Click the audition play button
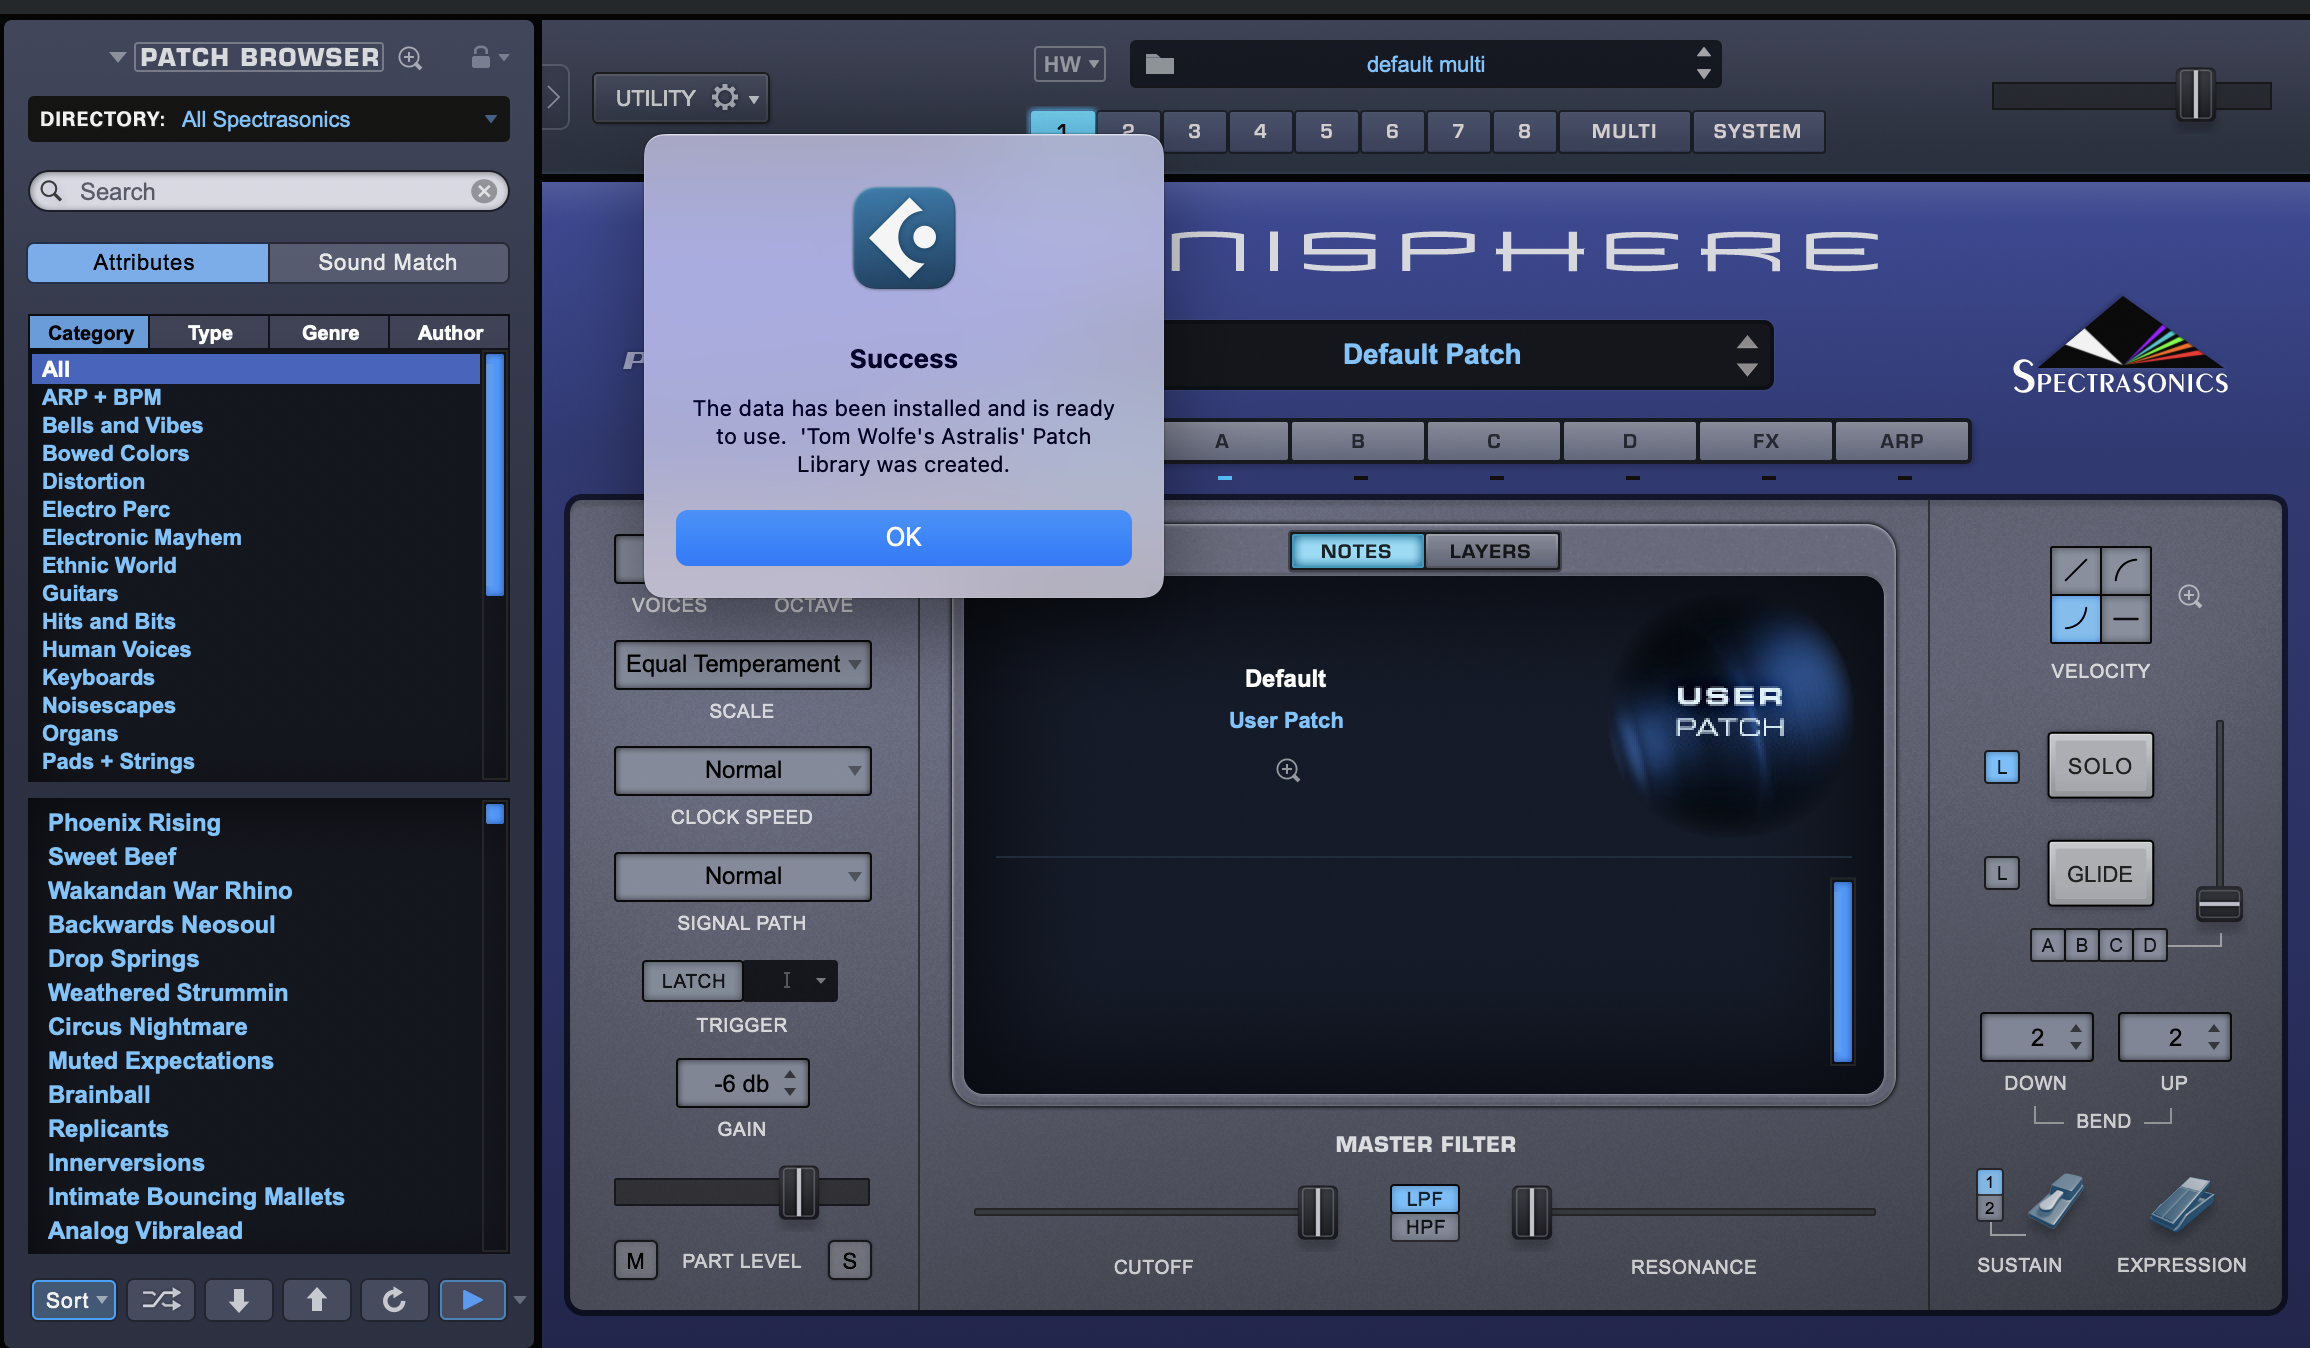This screenshot has width=2310, height=1348. tap(472, 1299)
